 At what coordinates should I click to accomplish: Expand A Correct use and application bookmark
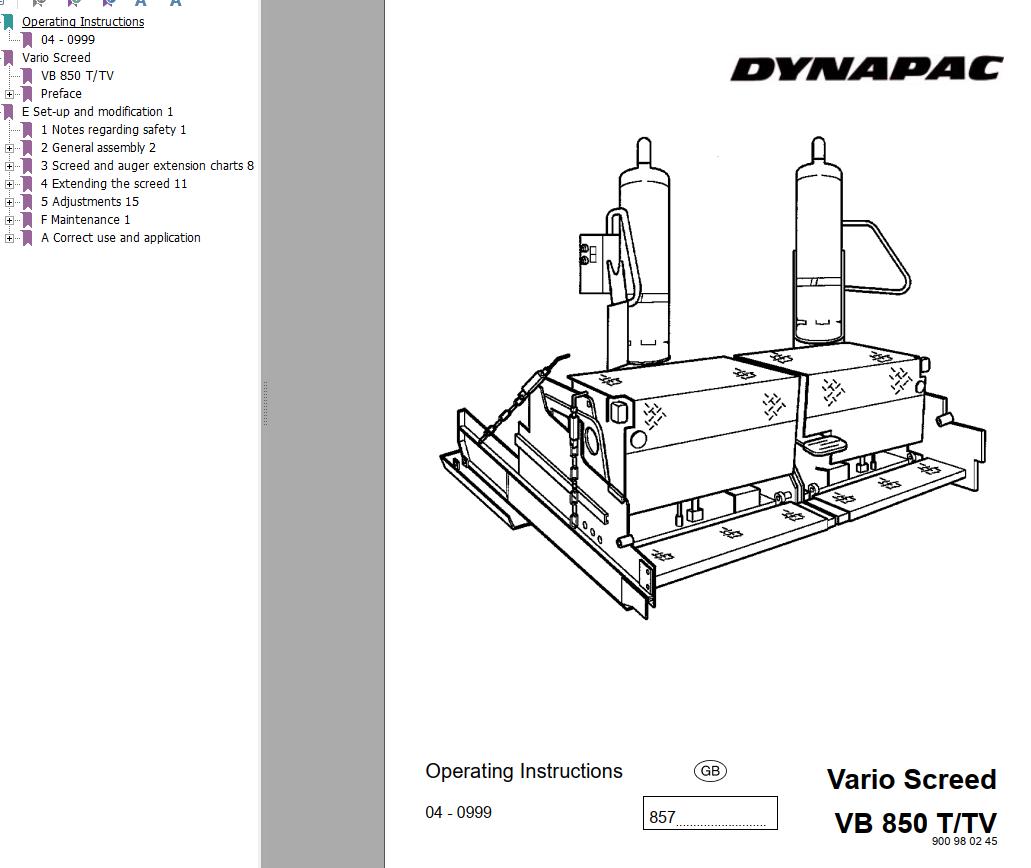(9, 238)
